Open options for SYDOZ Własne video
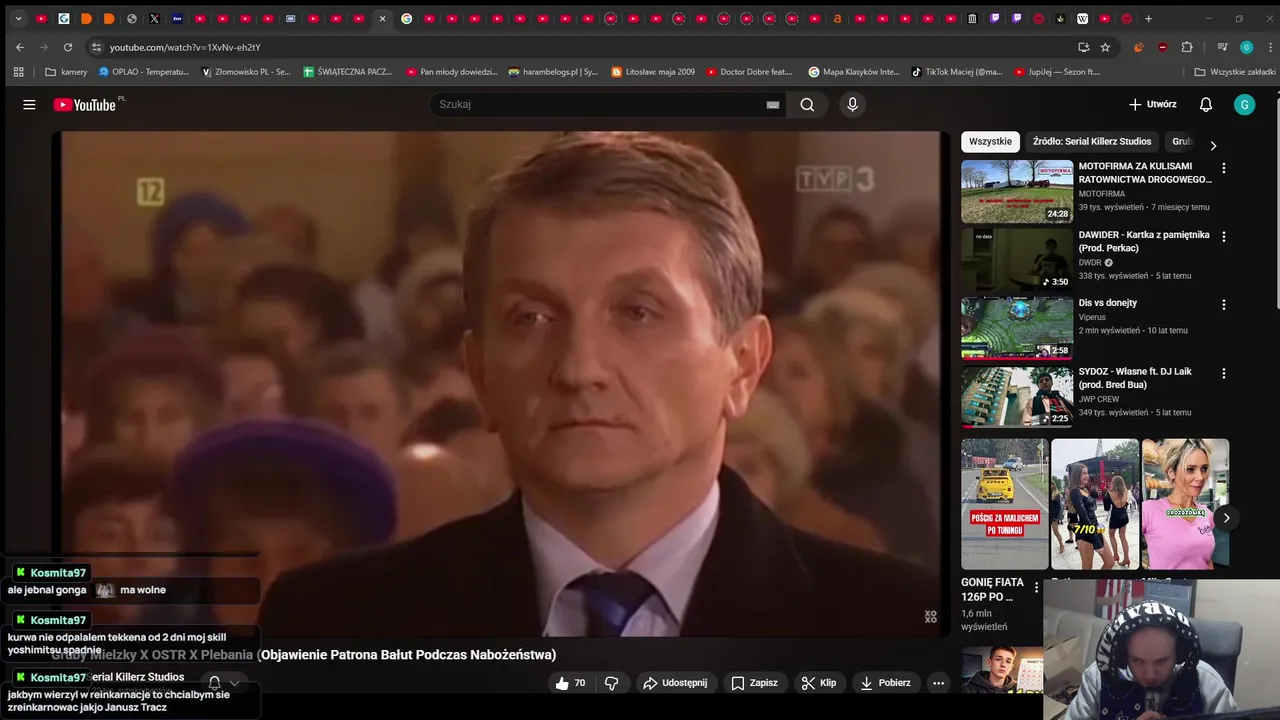Viewport: 1280px width, 720px height. (1223, 373)
